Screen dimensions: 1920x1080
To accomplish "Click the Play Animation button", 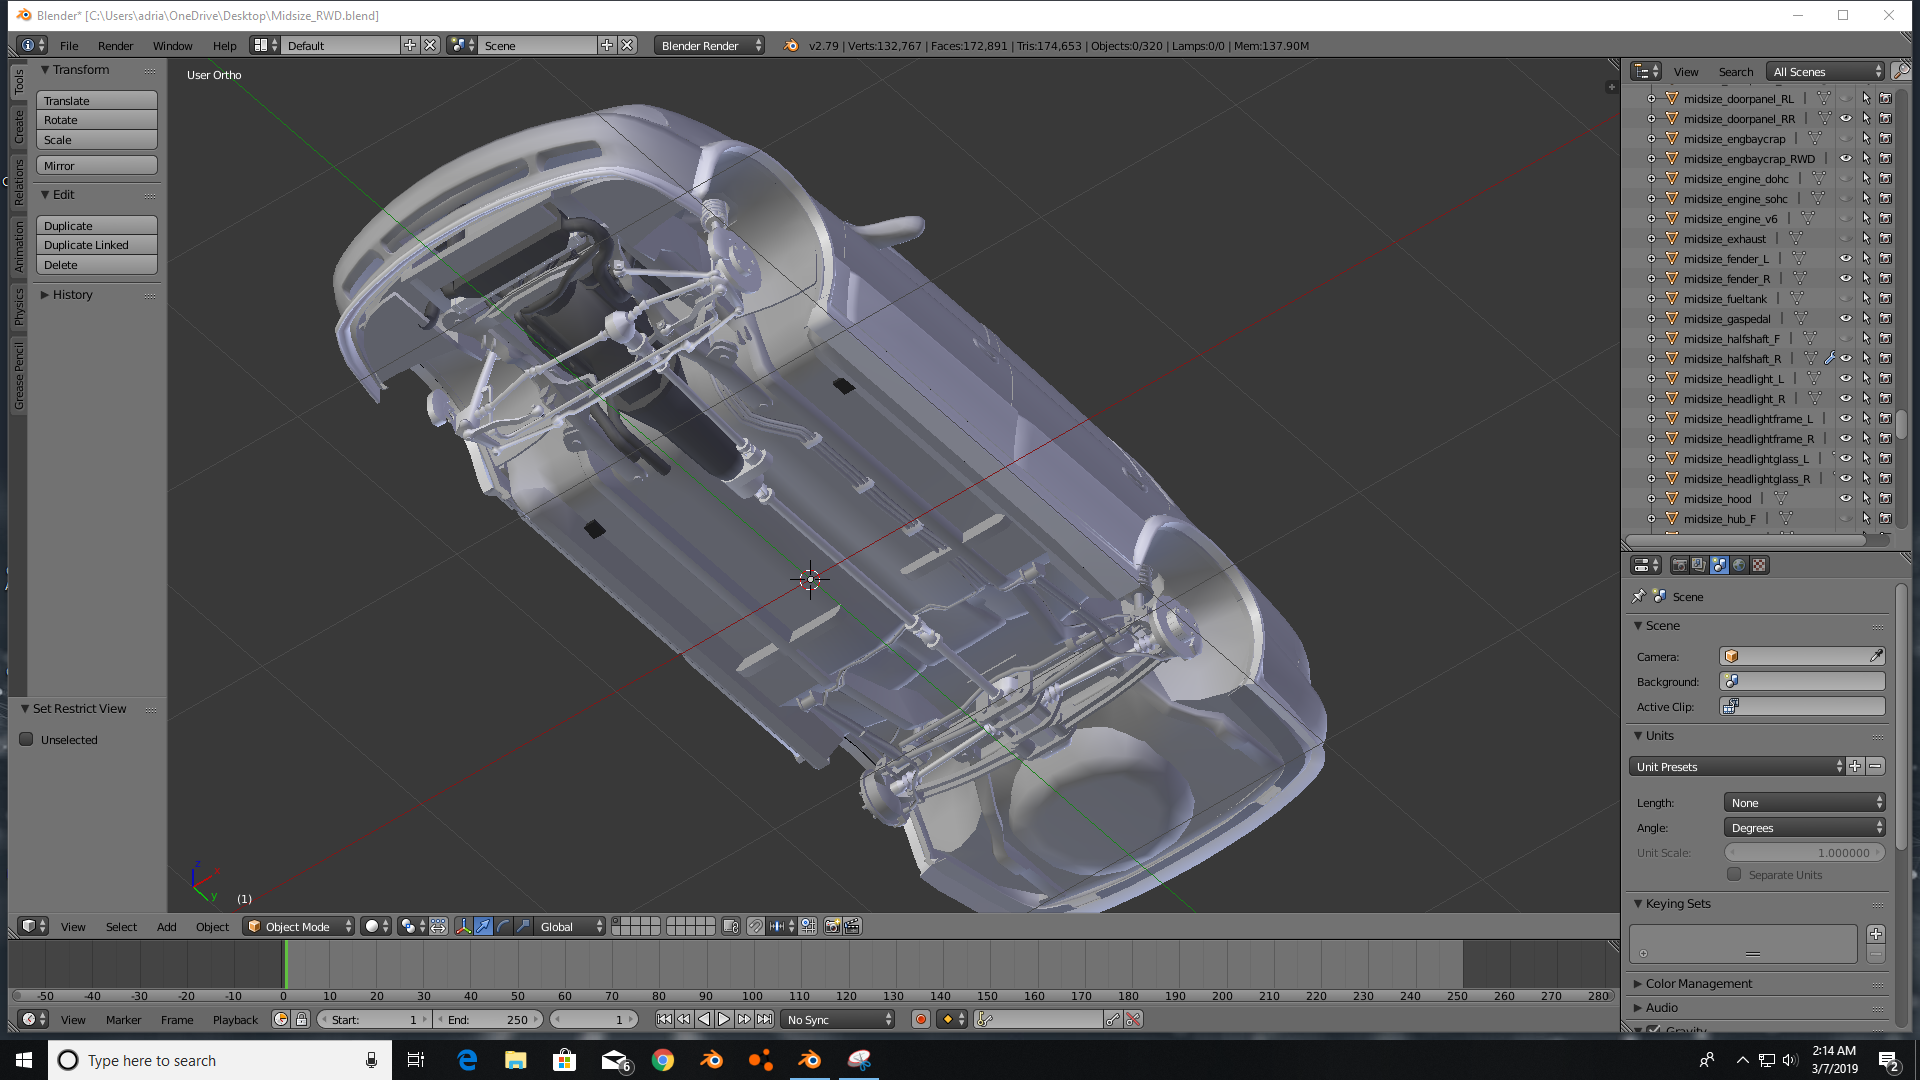I will pos(724,1019).
